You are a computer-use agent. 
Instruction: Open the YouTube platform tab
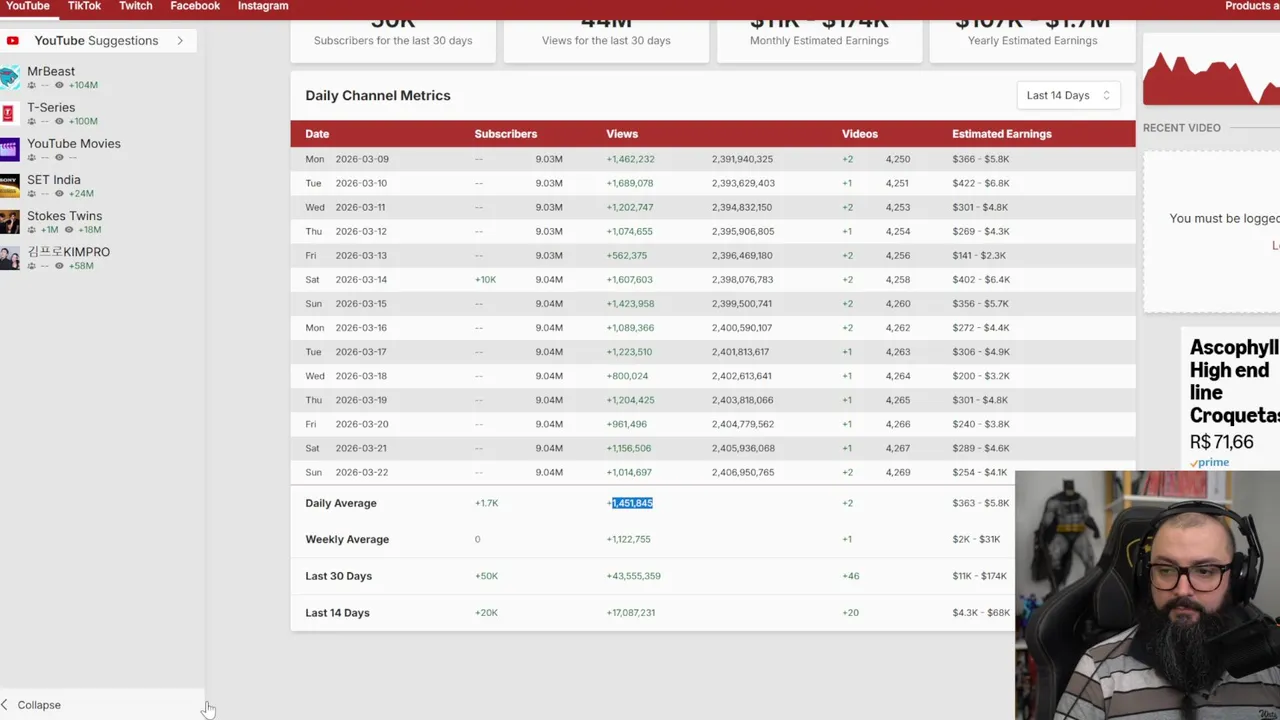(x=28, y=6)
